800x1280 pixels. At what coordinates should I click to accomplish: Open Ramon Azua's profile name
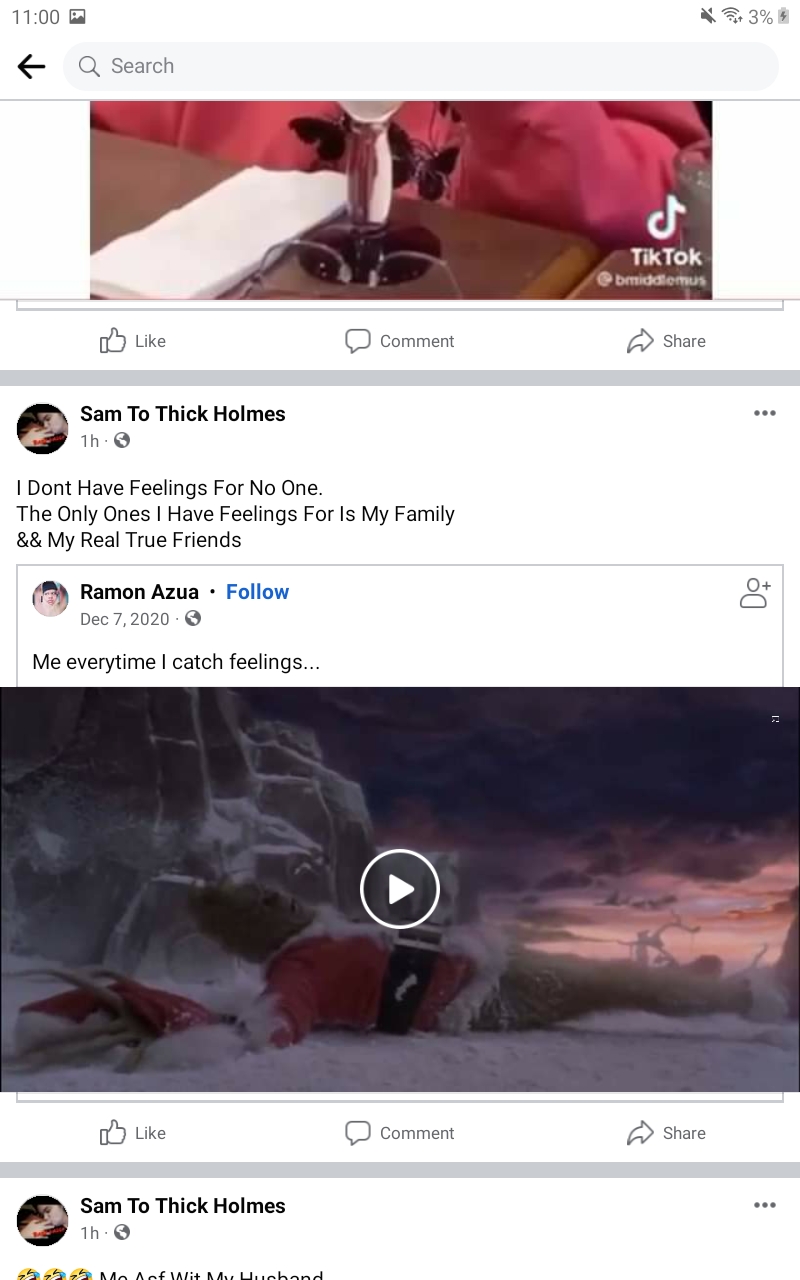pos(139,592)
